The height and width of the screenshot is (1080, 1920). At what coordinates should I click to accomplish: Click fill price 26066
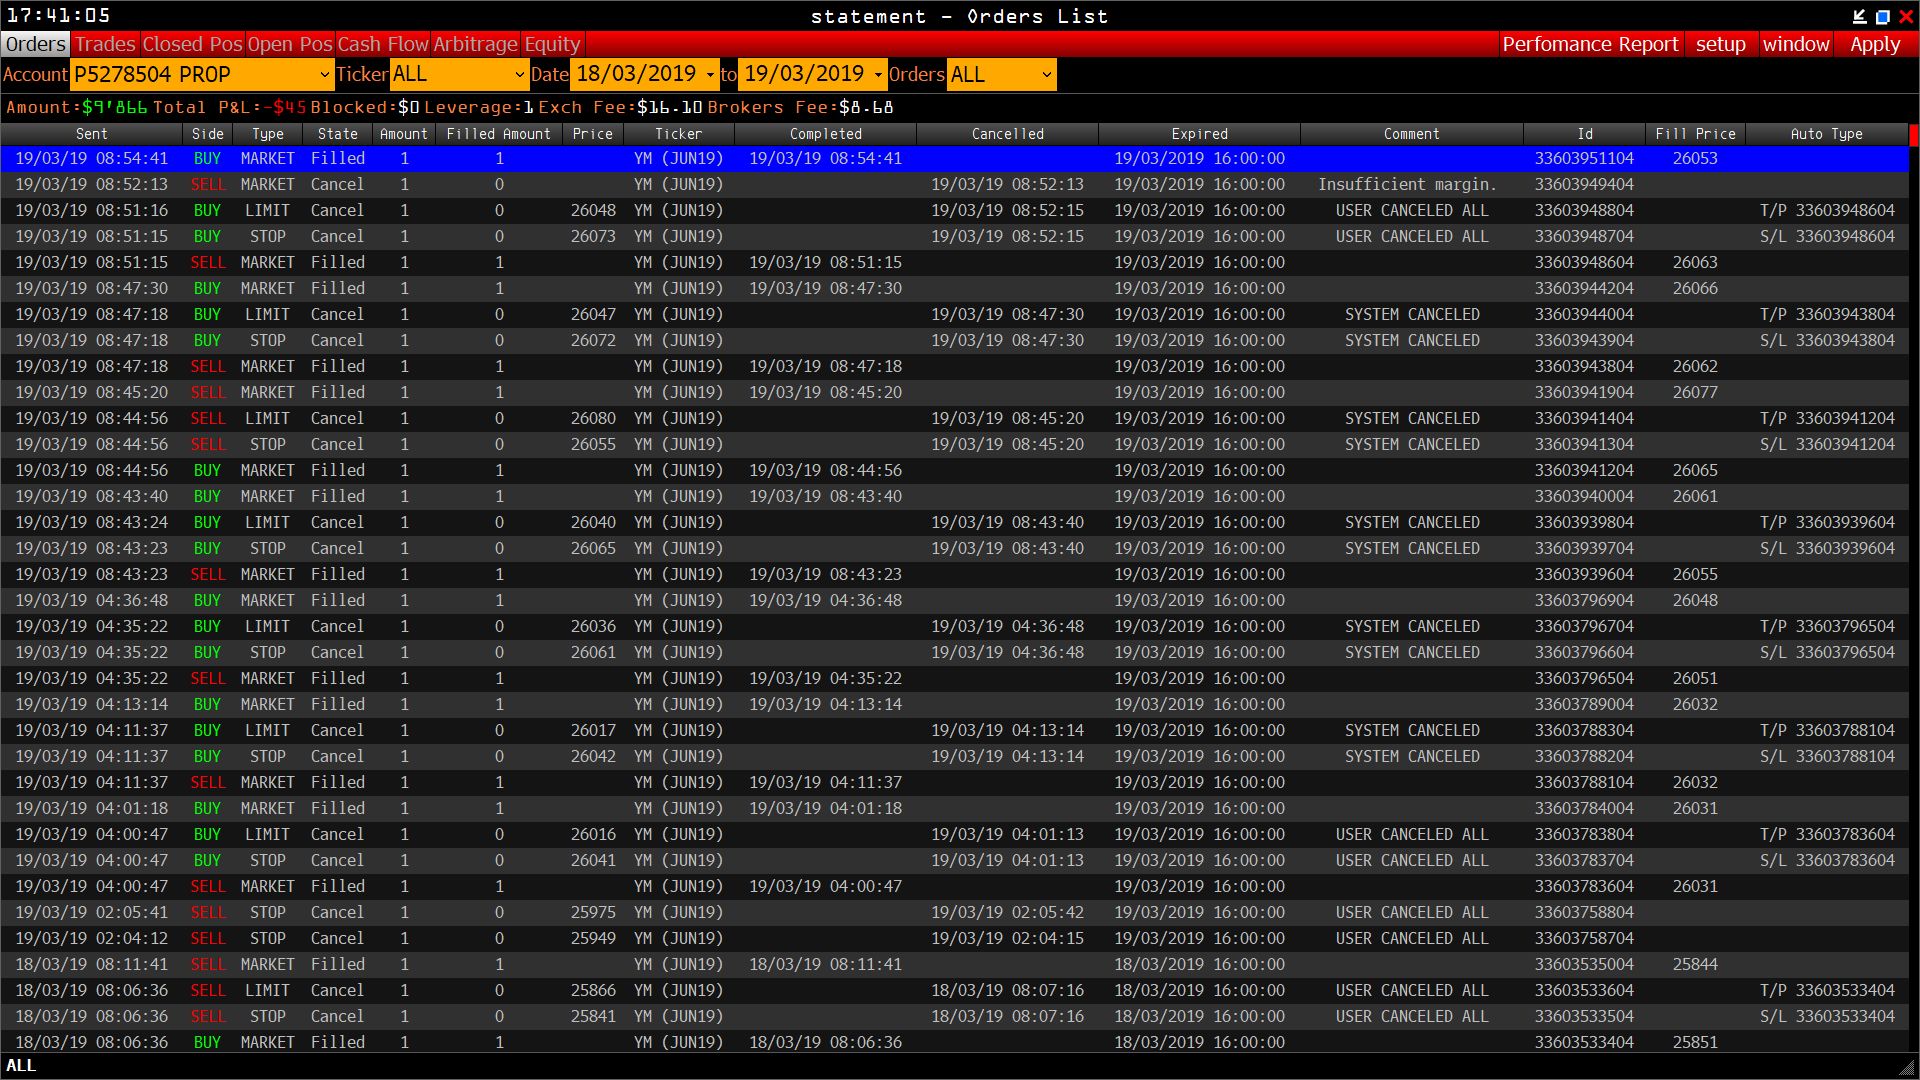click(x=1695, y=288)
